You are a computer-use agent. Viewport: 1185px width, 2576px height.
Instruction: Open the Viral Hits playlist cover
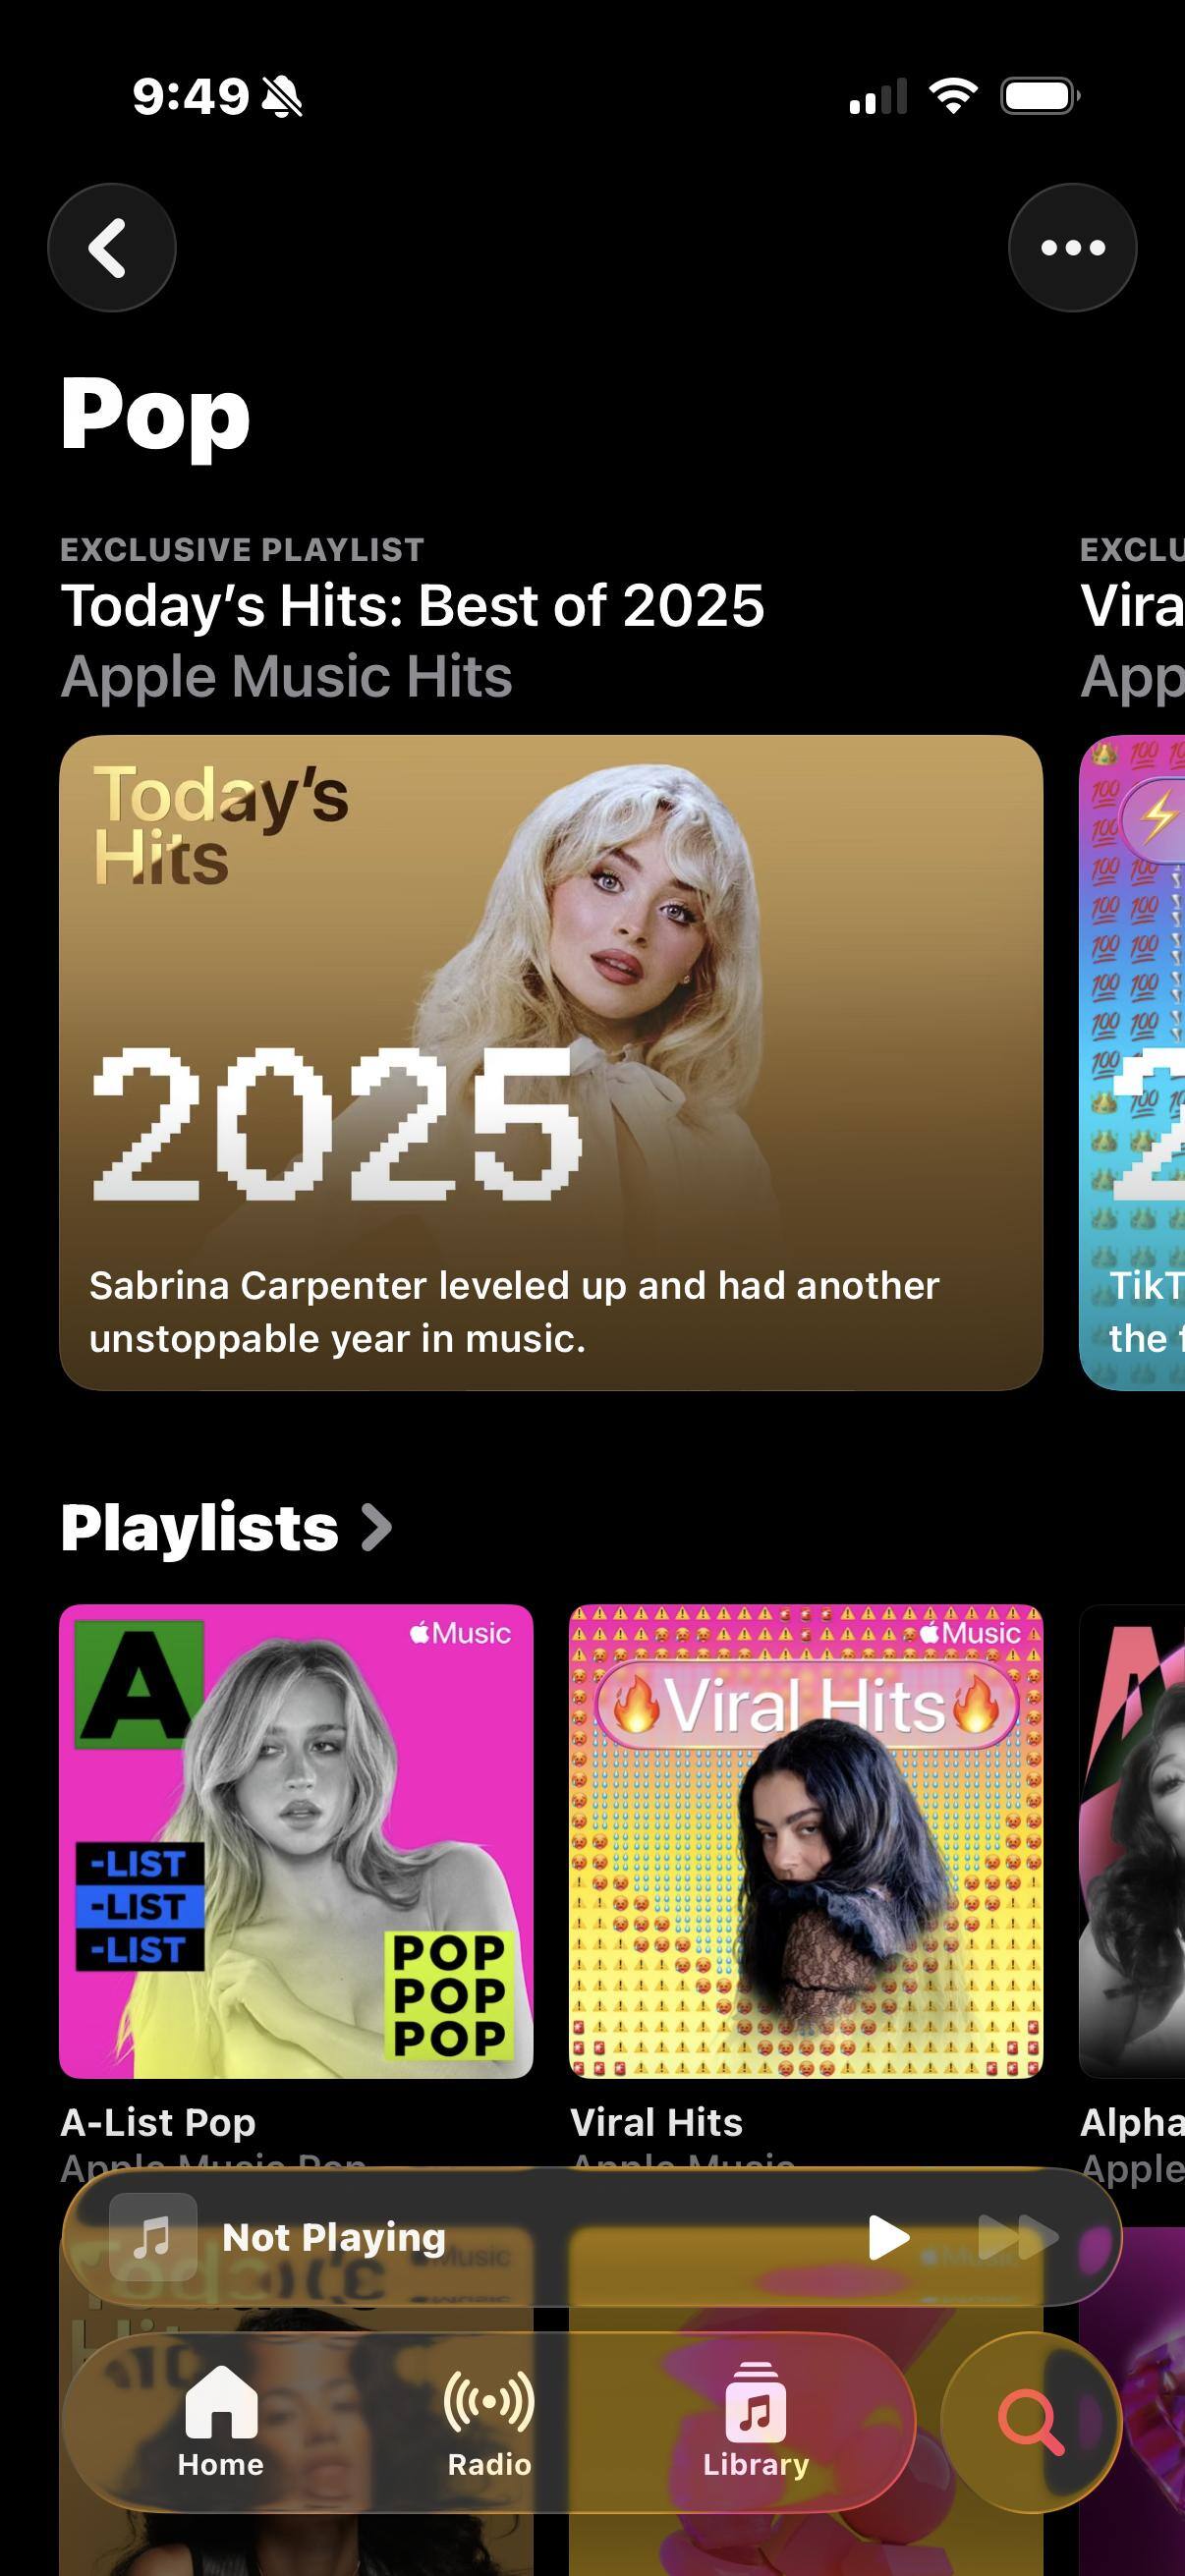coord(806,1841)
